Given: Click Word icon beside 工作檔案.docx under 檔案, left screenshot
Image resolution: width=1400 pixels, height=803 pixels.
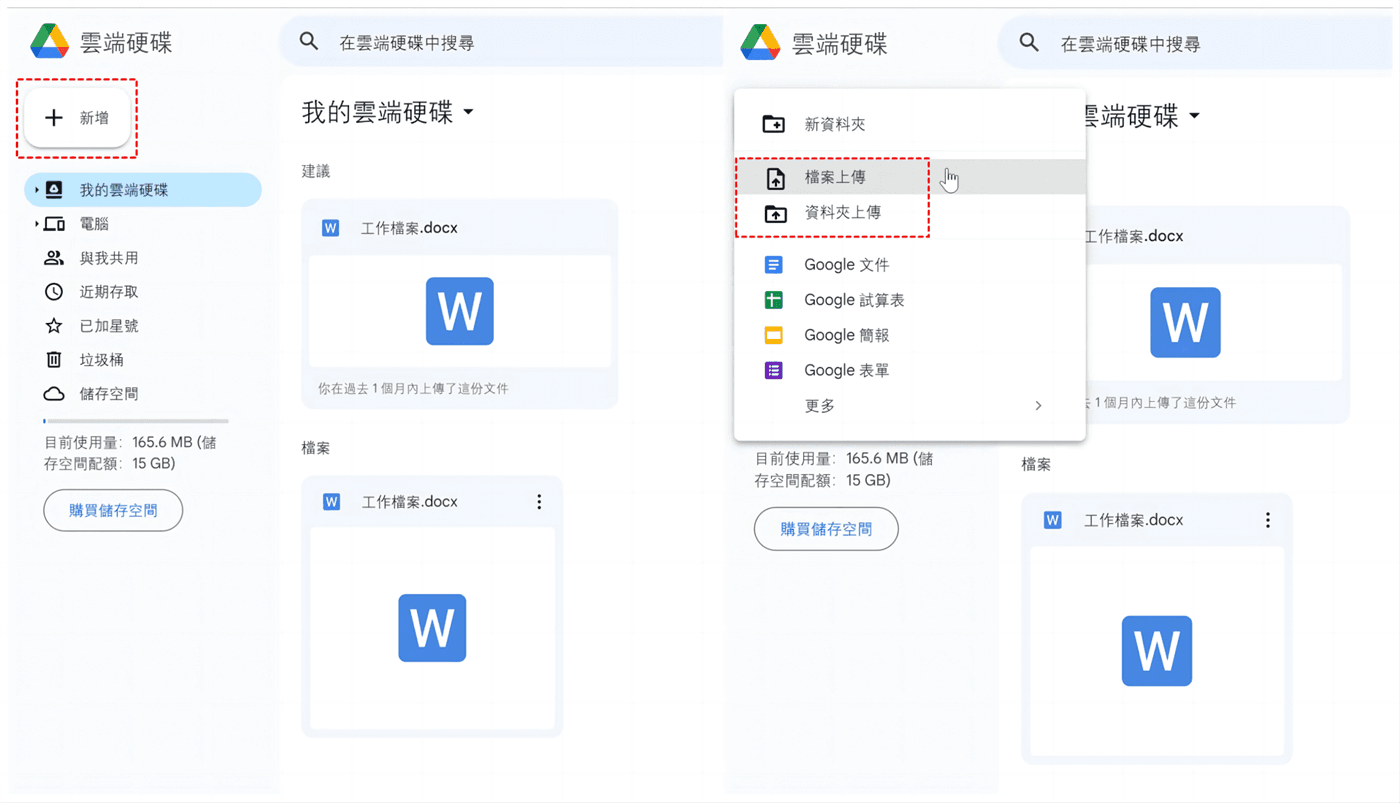Looking at the screenshot, I should click(x=331, y=502).
